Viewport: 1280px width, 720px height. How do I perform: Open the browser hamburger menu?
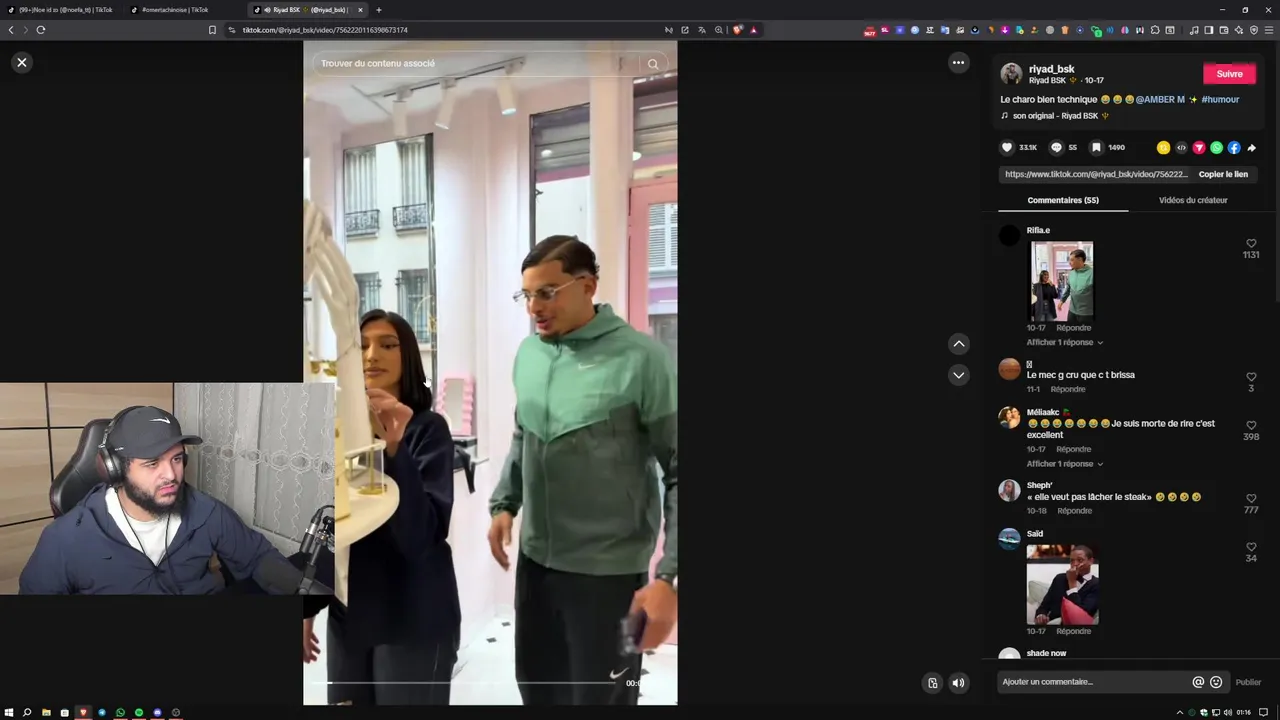point(1270,30)
